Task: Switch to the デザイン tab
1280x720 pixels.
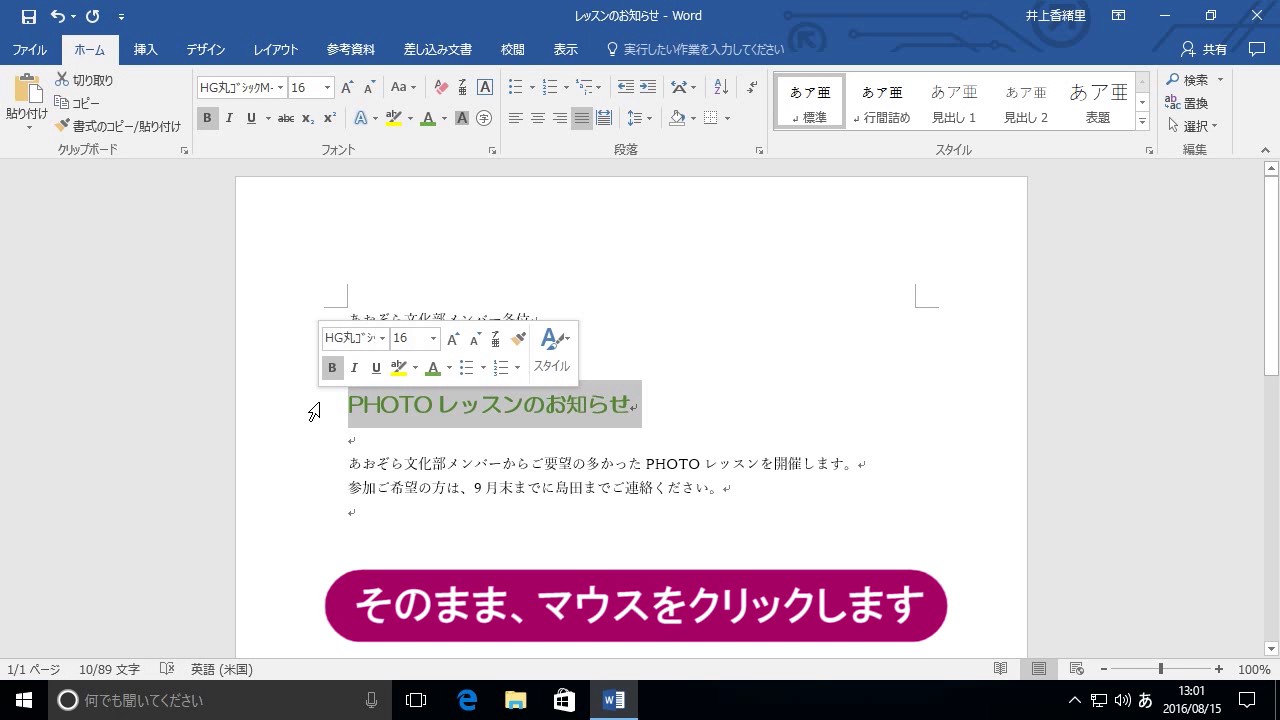Action: pos(206,49)
